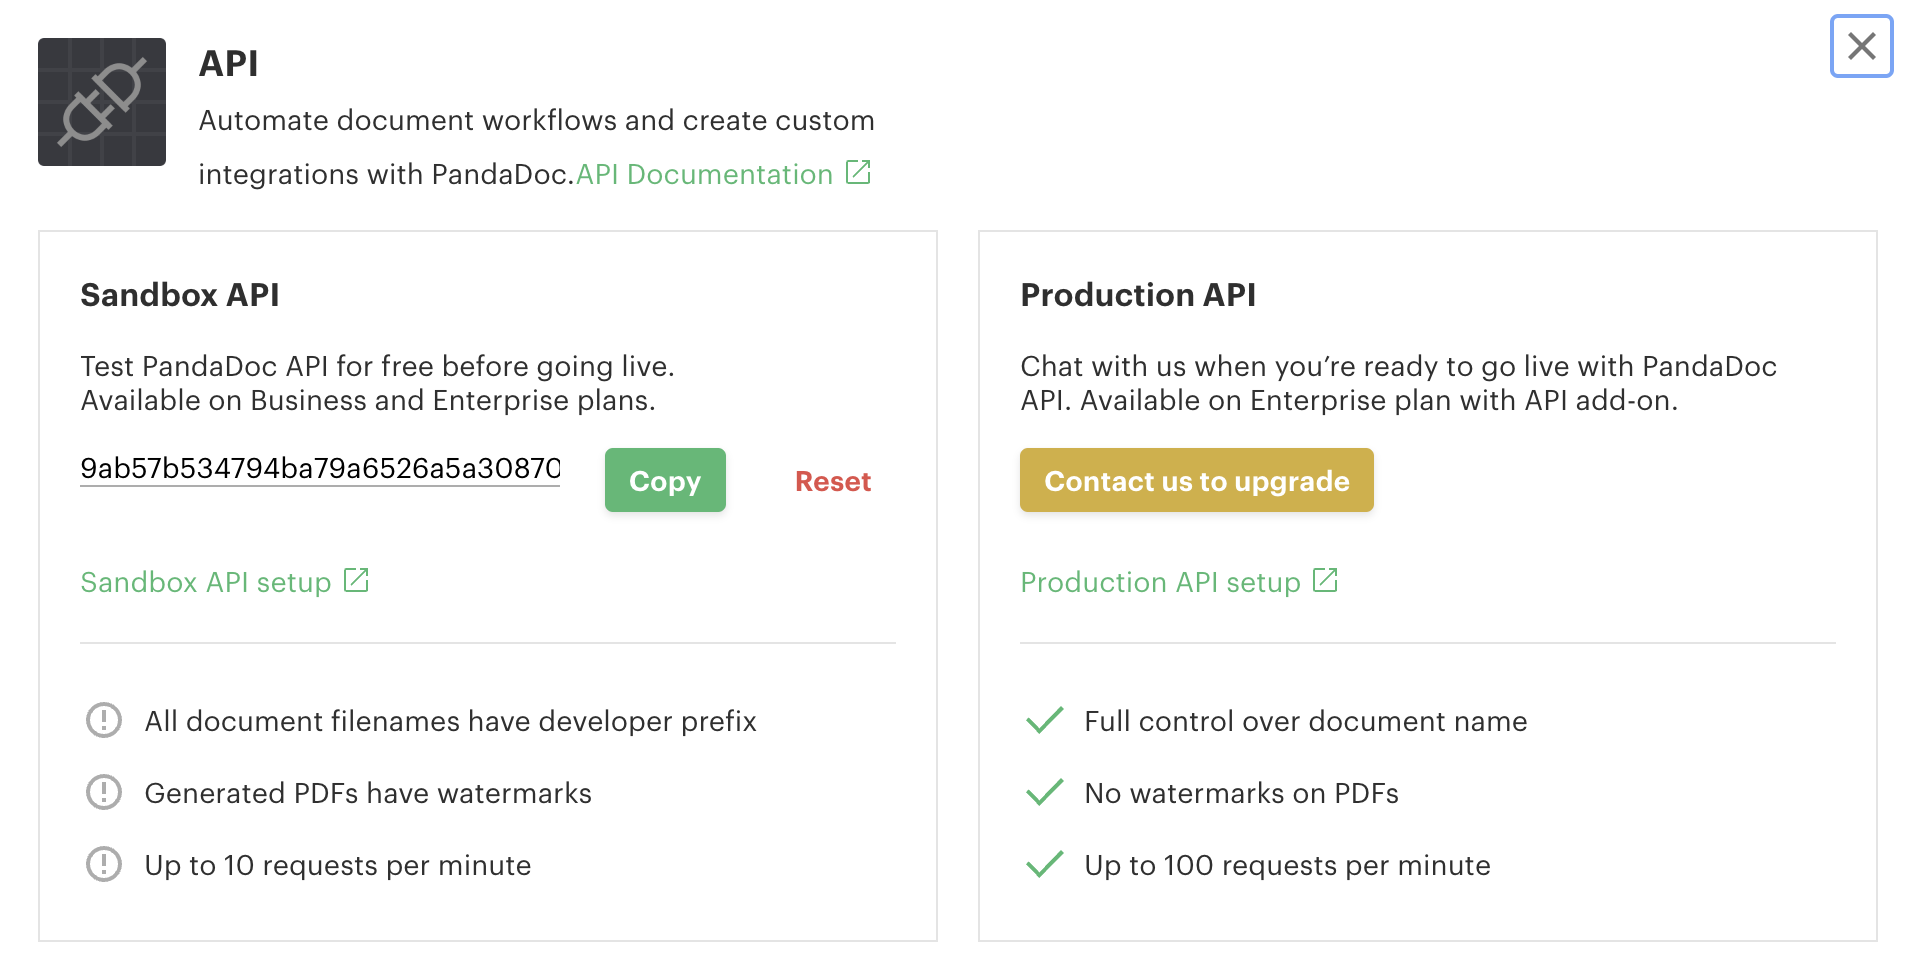The width and height of the screenshot is (1914, 980).
Task: Click the warning icon beside 10 requests per minute
Action: (x=104, y=864)
